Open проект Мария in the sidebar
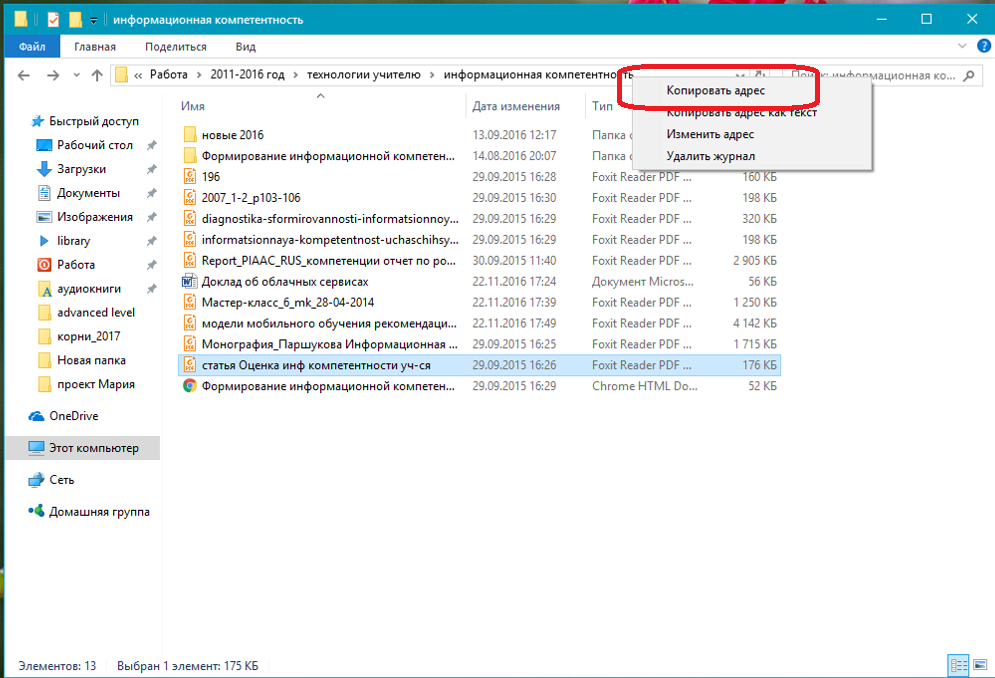 96,384
